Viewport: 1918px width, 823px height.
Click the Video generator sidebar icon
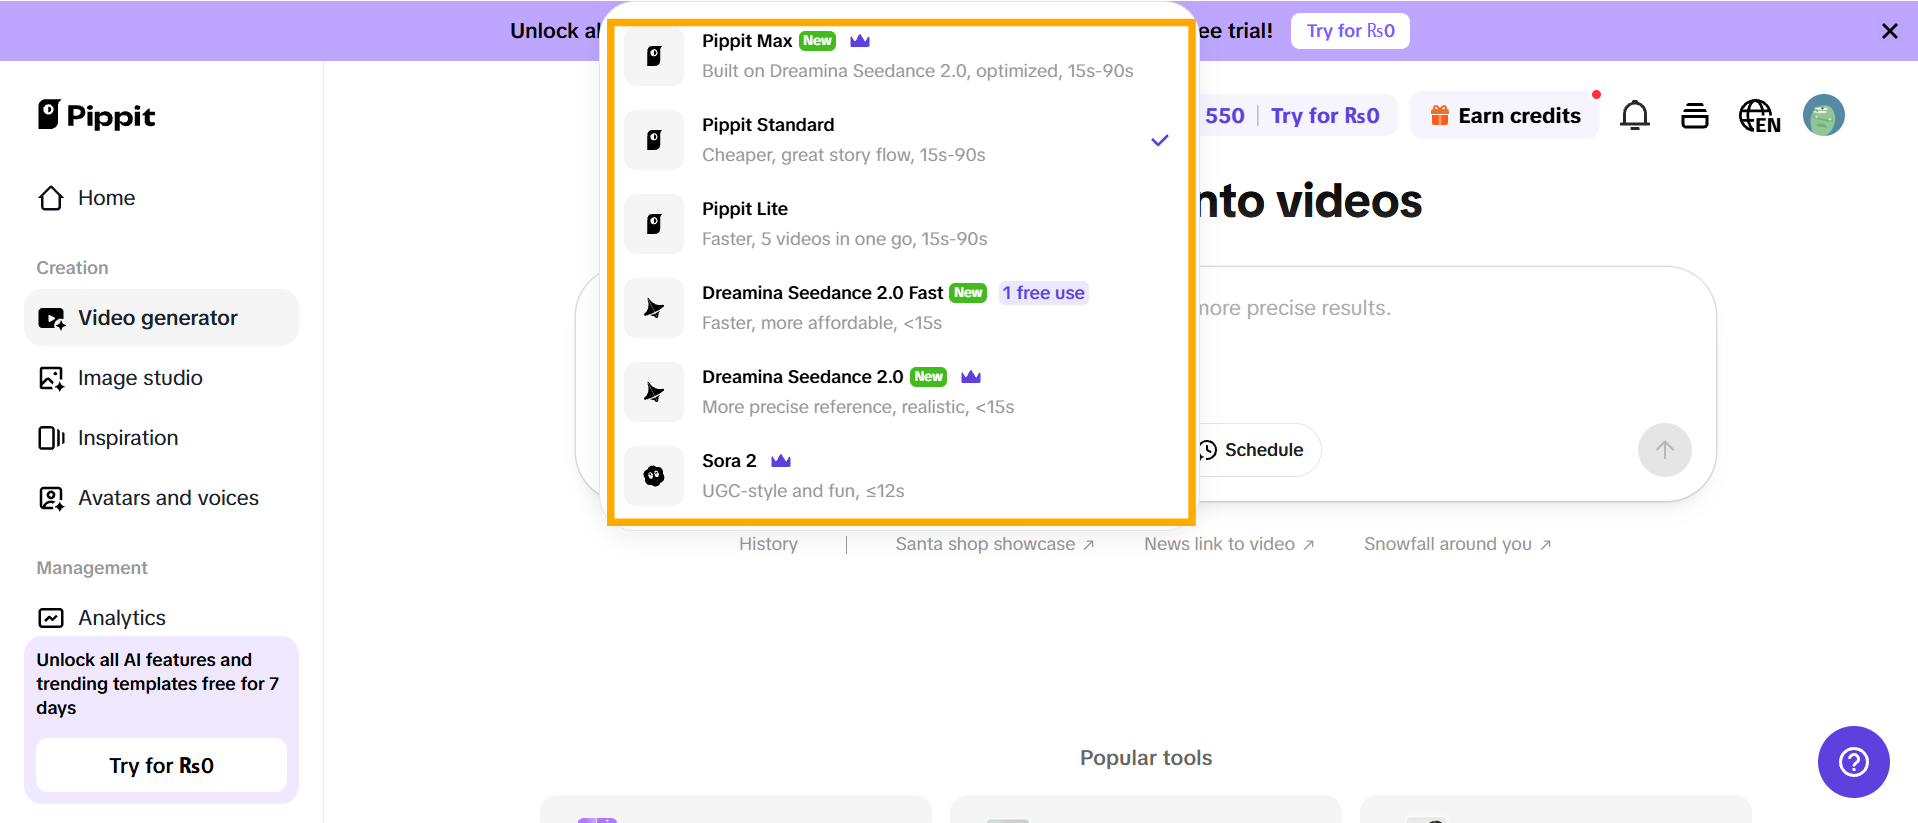click(51, 318)
